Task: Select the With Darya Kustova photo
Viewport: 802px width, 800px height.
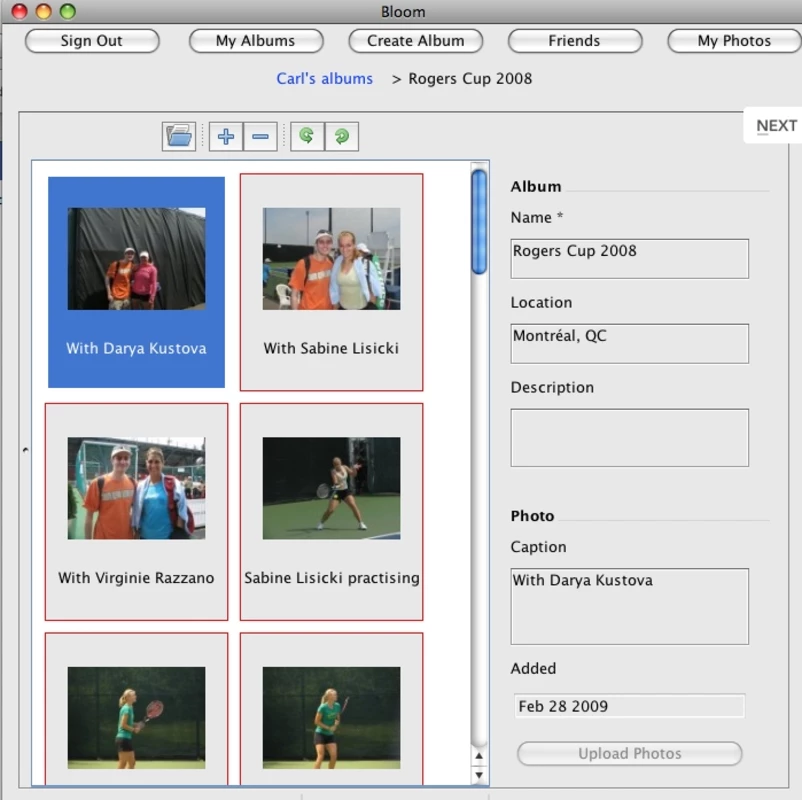Action: point(137,282)
